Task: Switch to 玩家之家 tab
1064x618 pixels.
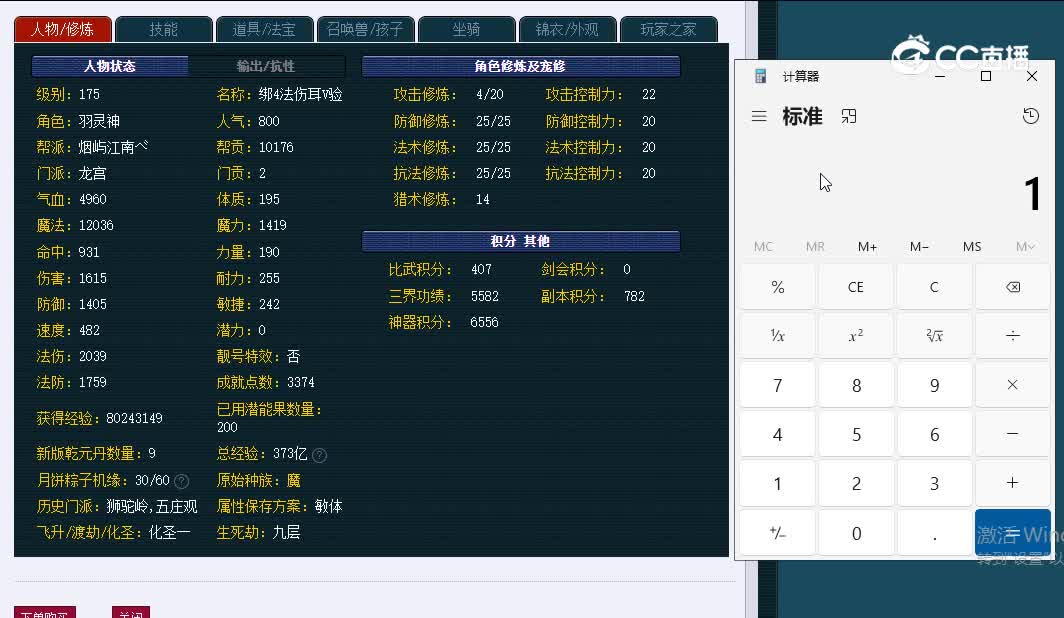Action: tap(668, 29)
